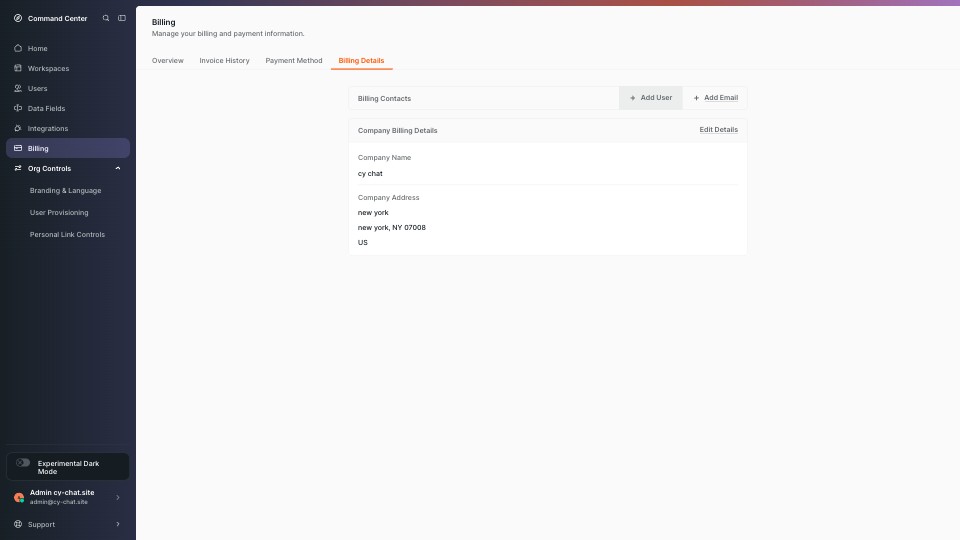Click the Workspaces sidebar icon

(x=18, y=68)
